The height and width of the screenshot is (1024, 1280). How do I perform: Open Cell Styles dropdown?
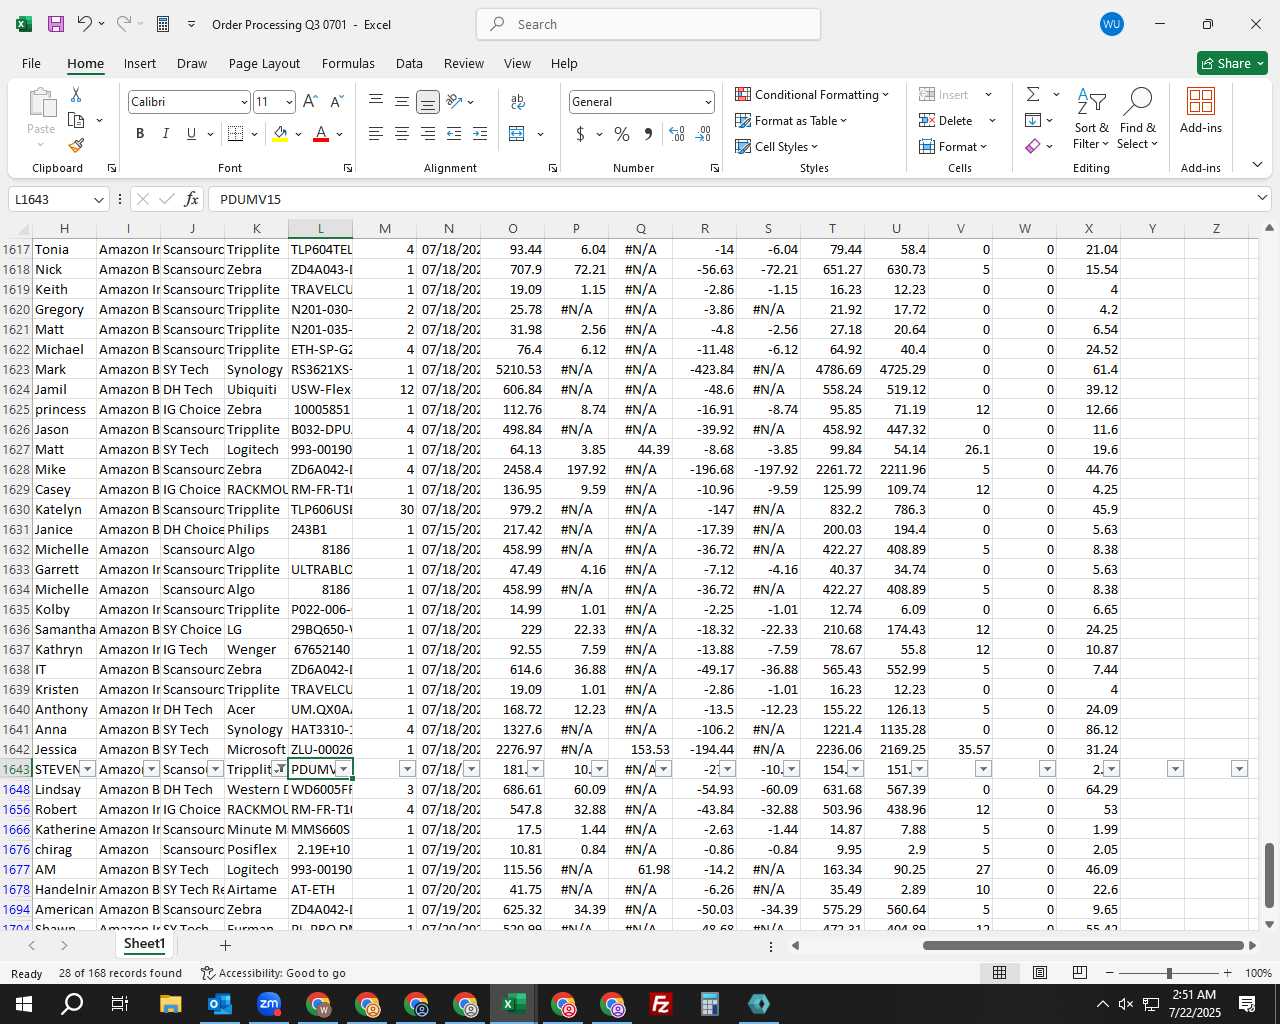[x=777, y=146]
